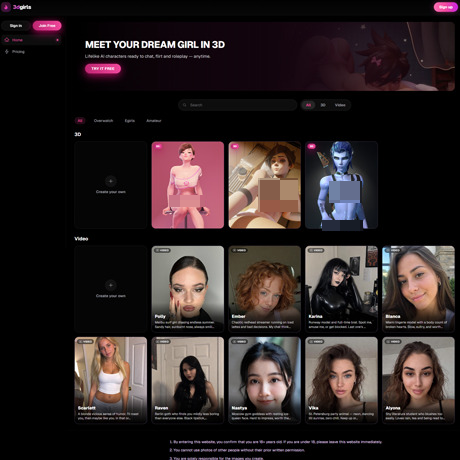The image size is (460, 460).
Task: Click the Pricing lightning bolt icon
Action: 7,52
